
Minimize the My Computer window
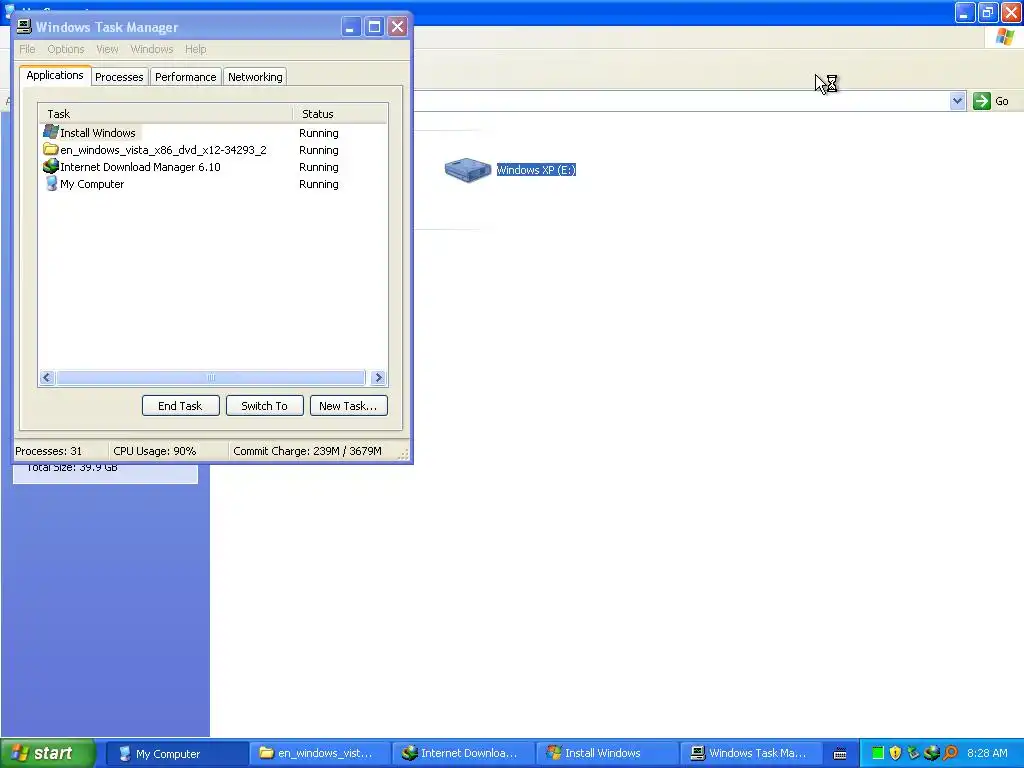coord(964,12)
